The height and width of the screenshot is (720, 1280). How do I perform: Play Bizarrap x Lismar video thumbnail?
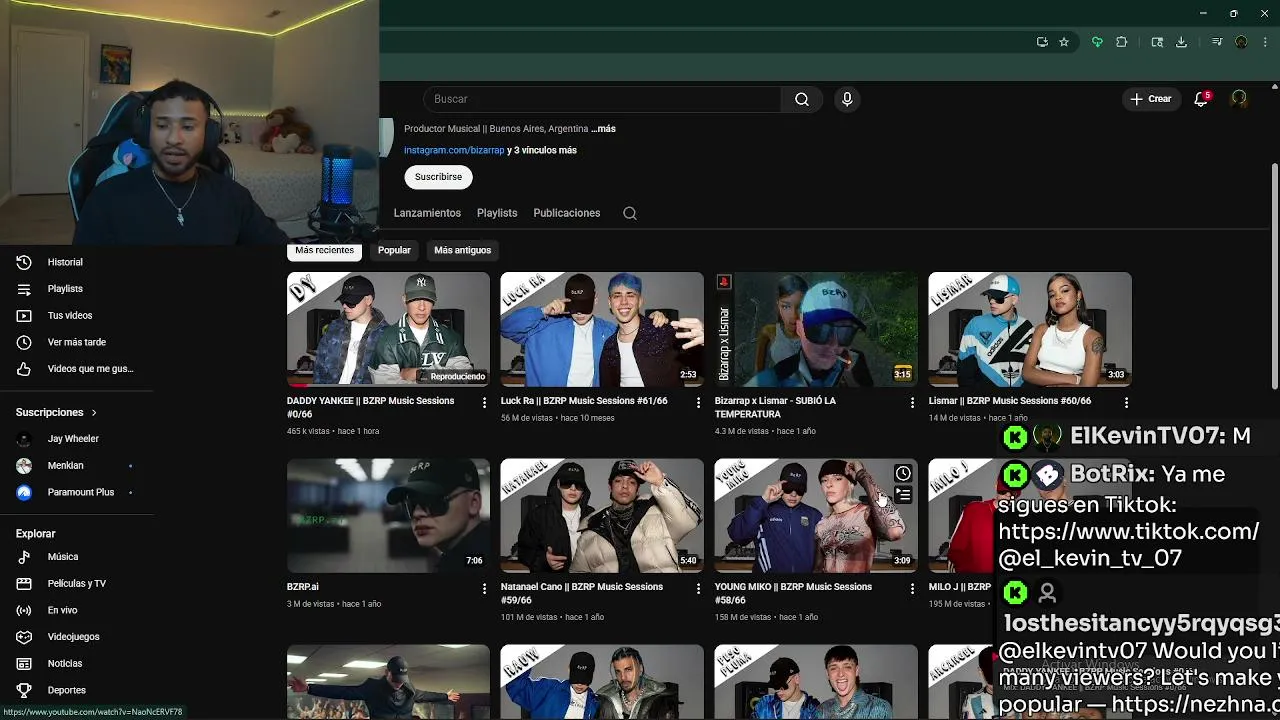coord(816,329)
